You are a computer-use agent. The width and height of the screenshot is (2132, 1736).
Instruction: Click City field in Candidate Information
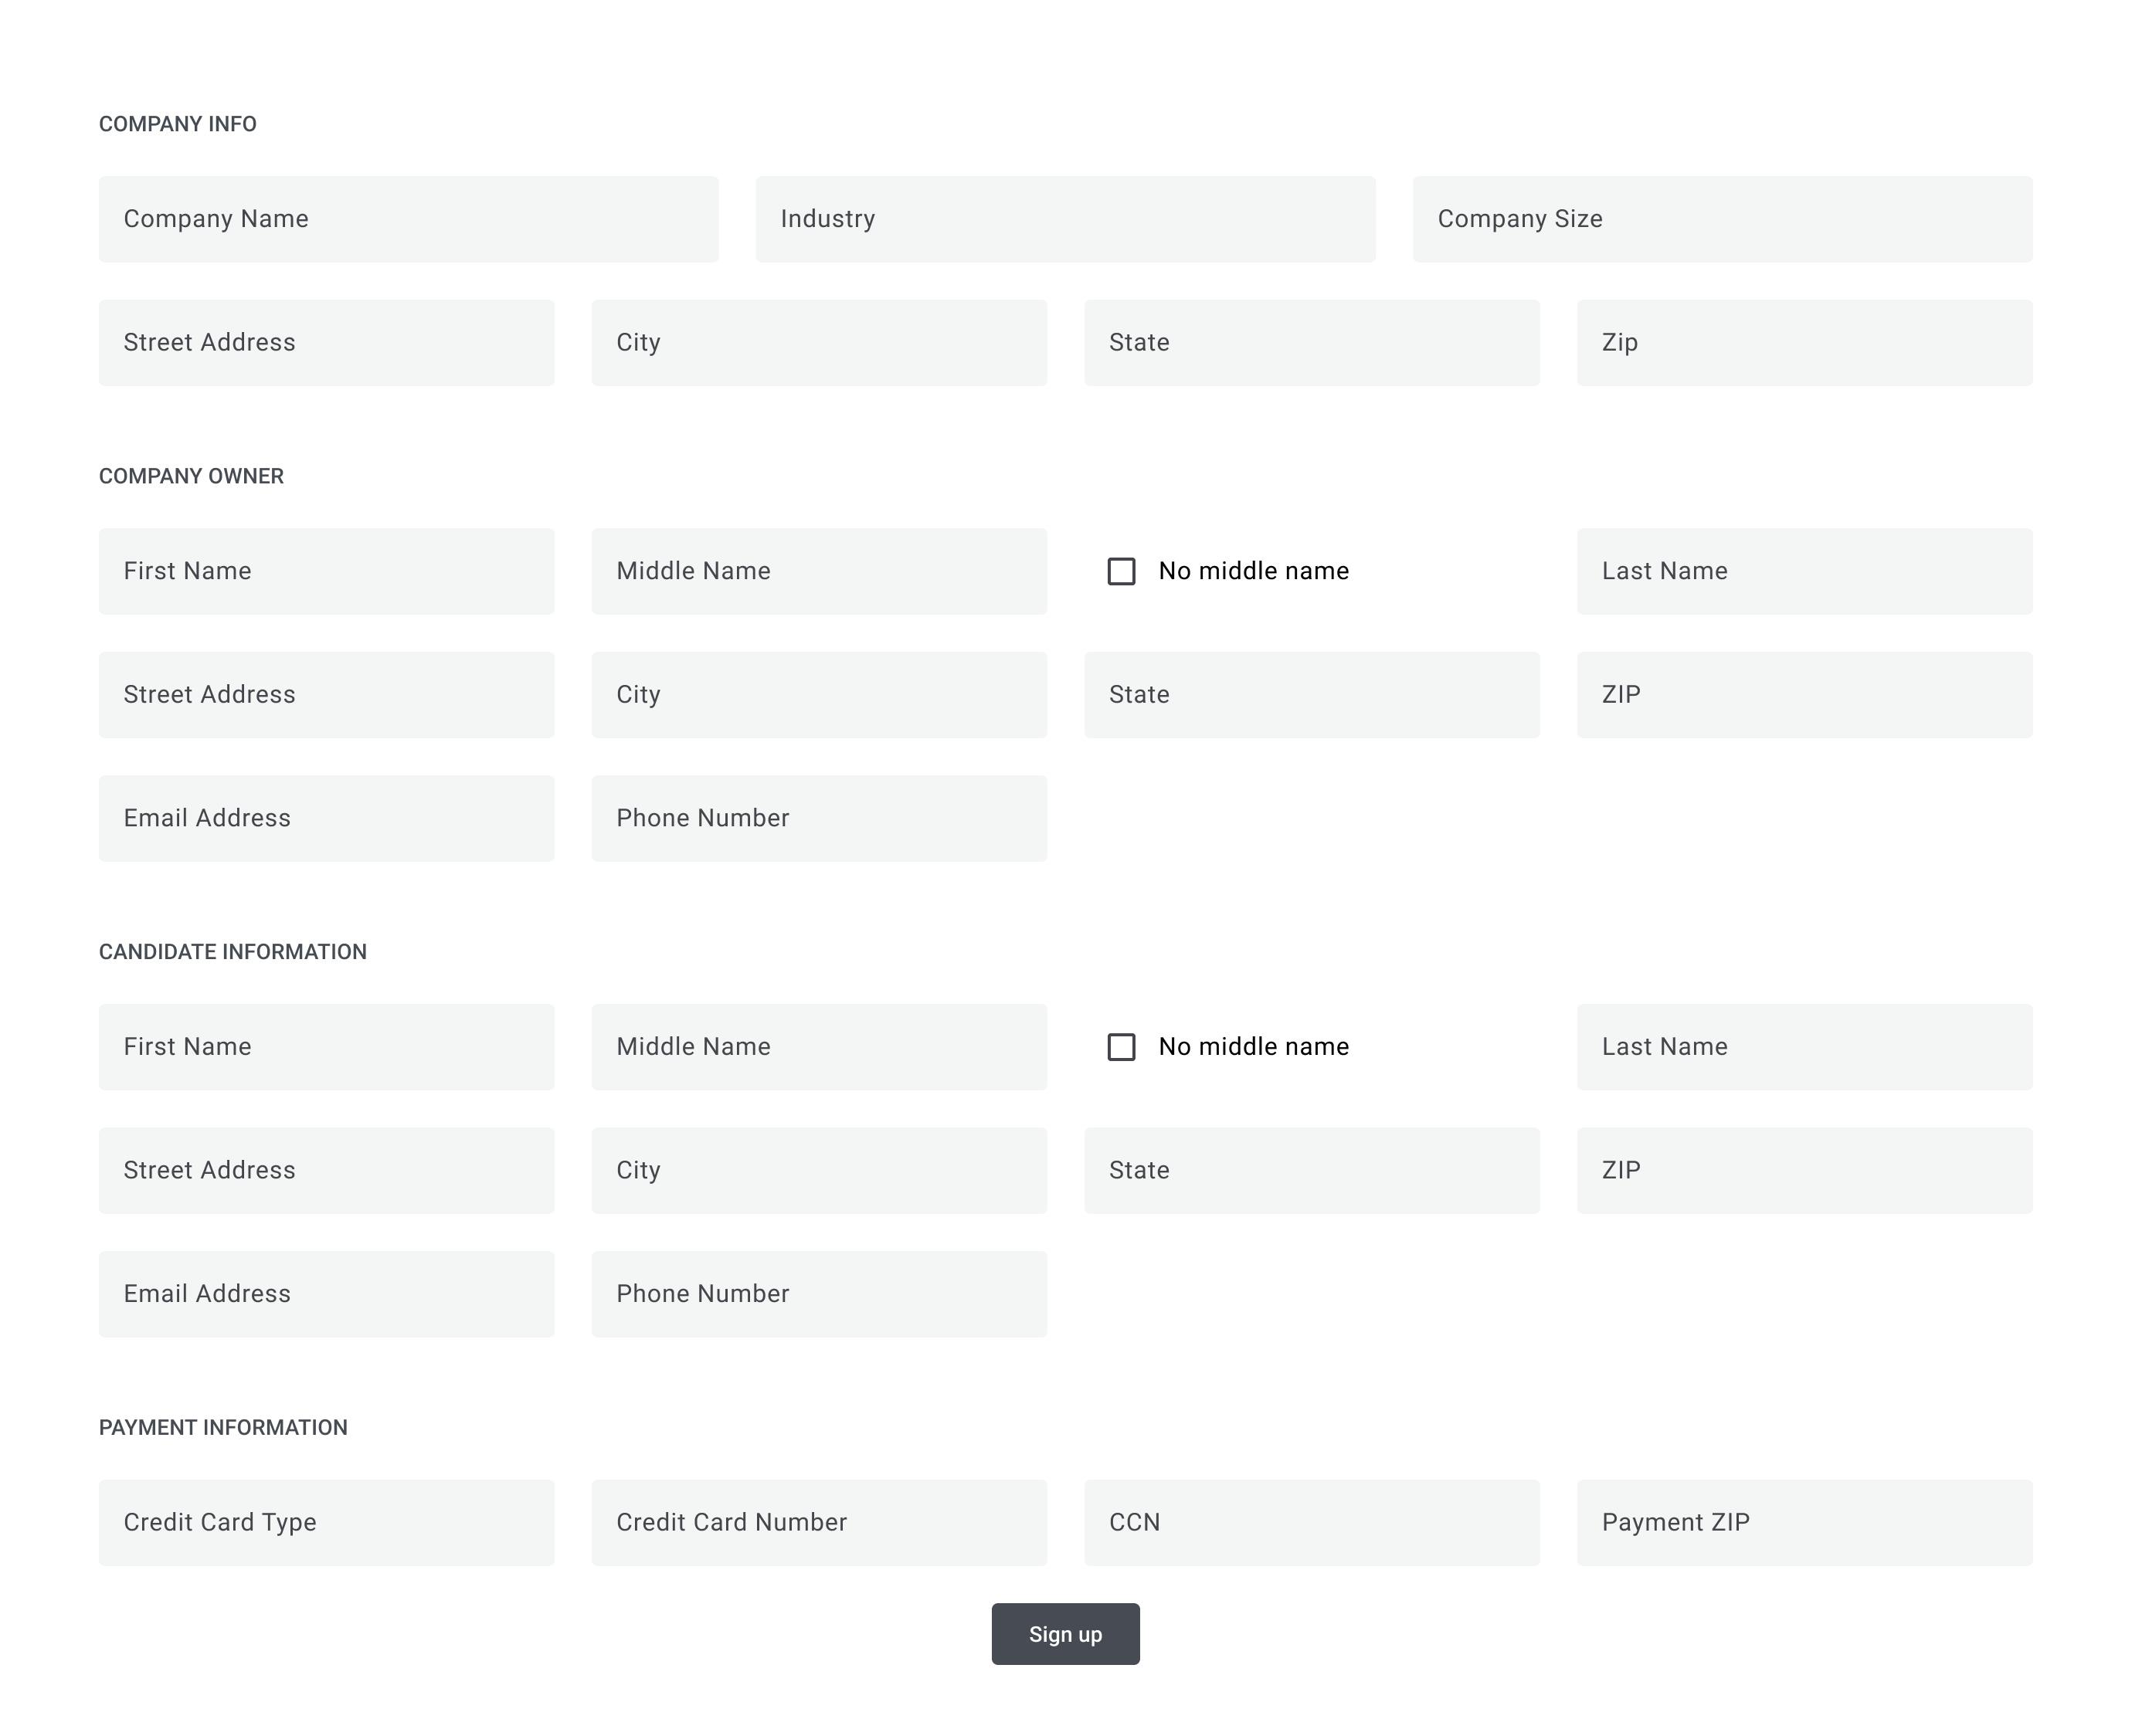tap(819, 1171)
